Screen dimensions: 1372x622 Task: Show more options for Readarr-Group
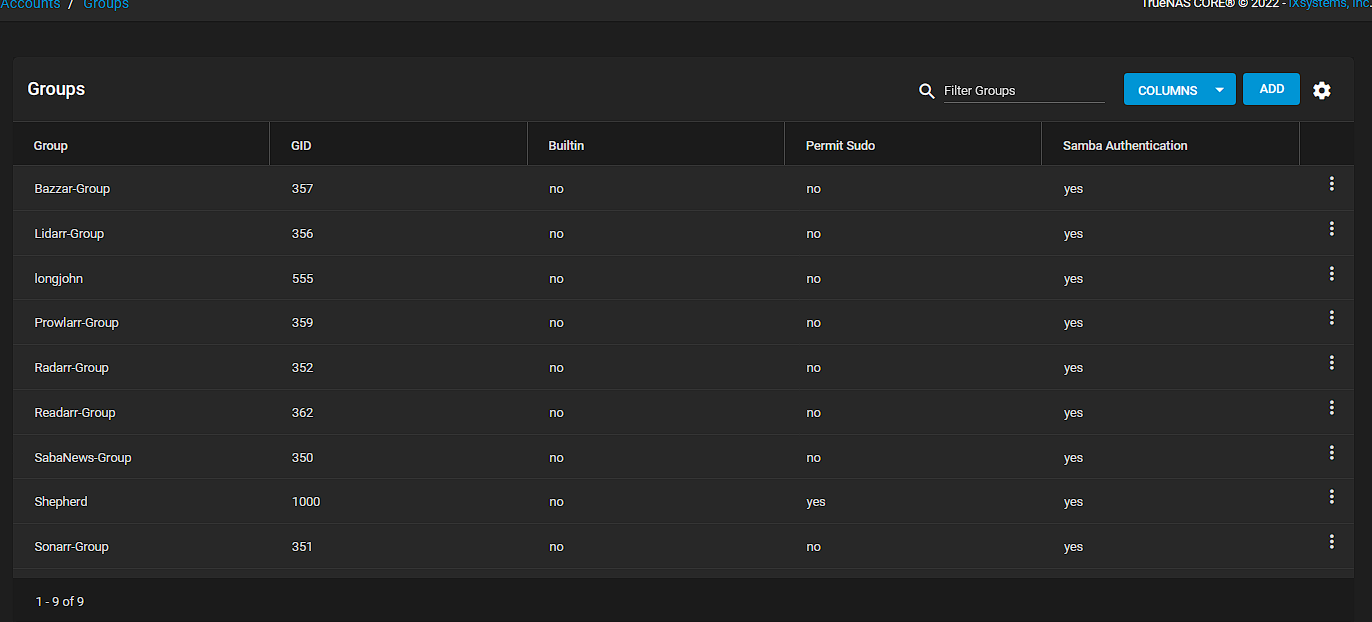1331,408
